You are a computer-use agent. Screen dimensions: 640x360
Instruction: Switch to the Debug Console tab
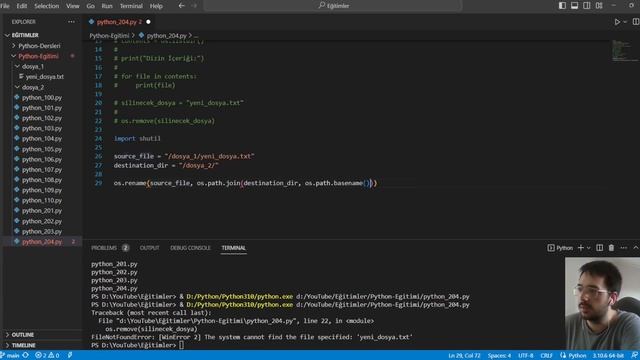click(x=190, y=248)
